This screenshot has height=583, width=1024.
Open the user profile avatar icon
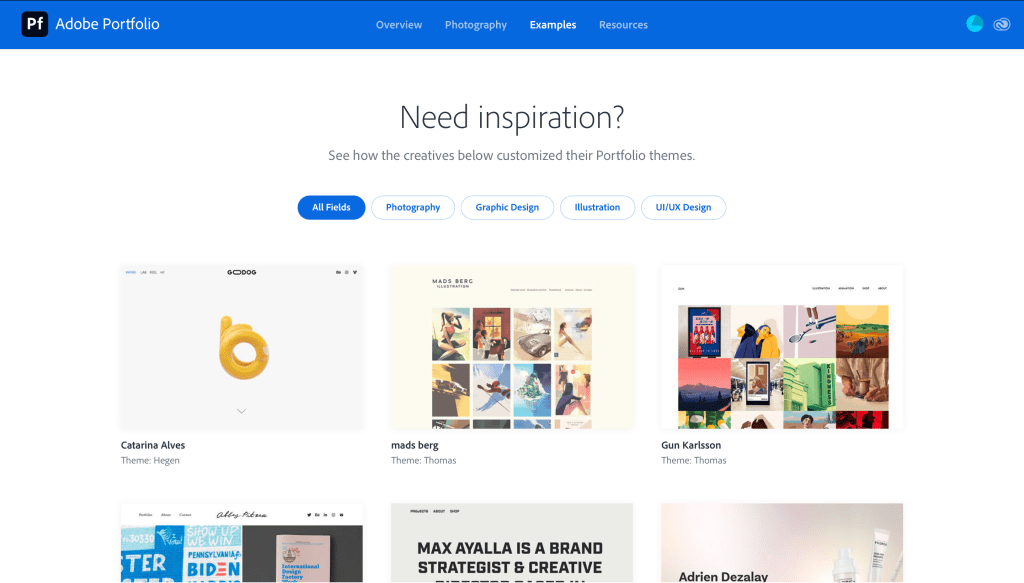pyautogui.click(x=974, y=24)
